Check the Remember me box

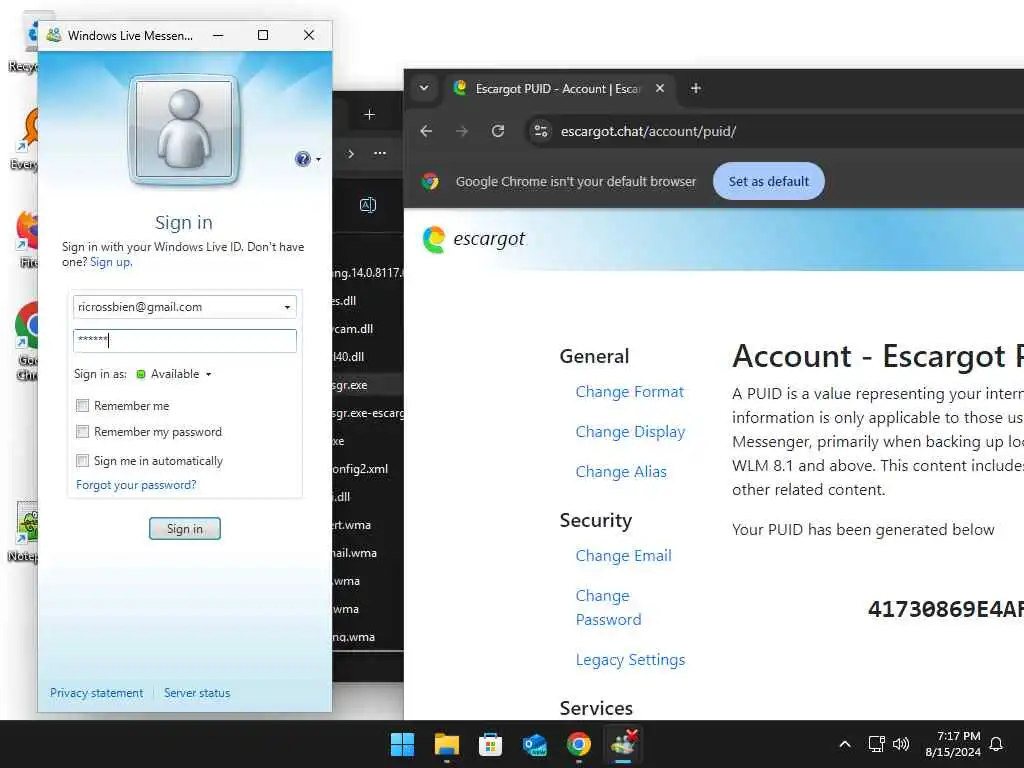tap(82, 406)
